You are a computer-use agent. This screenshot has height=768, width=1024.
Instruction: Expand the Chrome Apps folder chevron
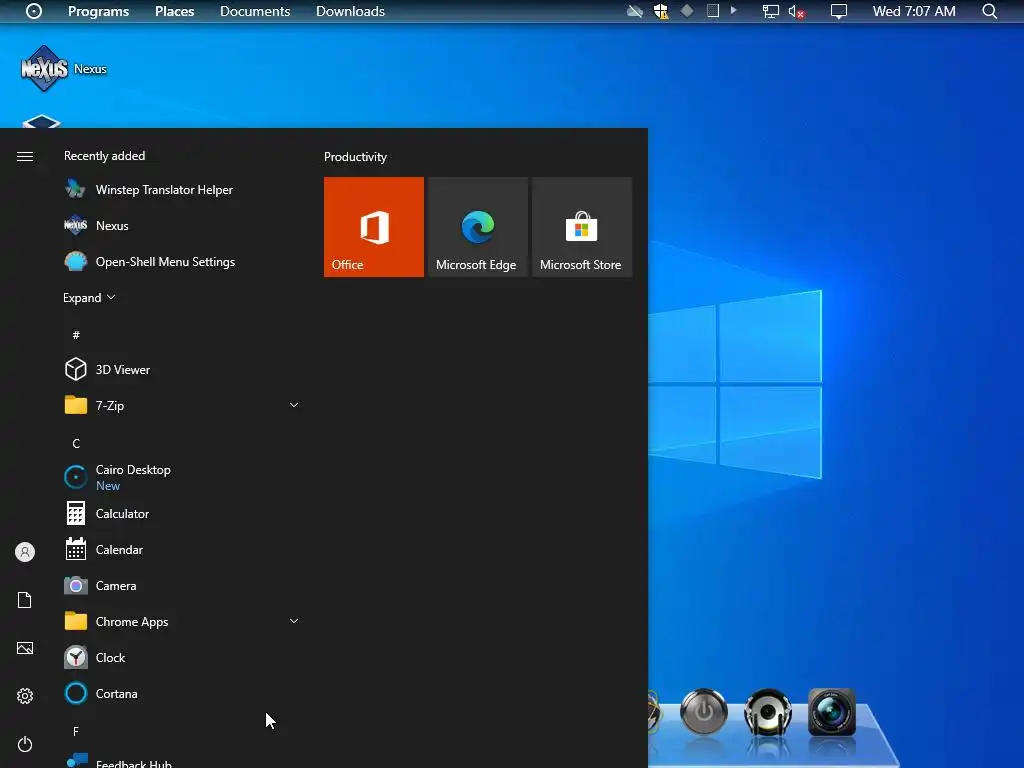click(294, 621)
